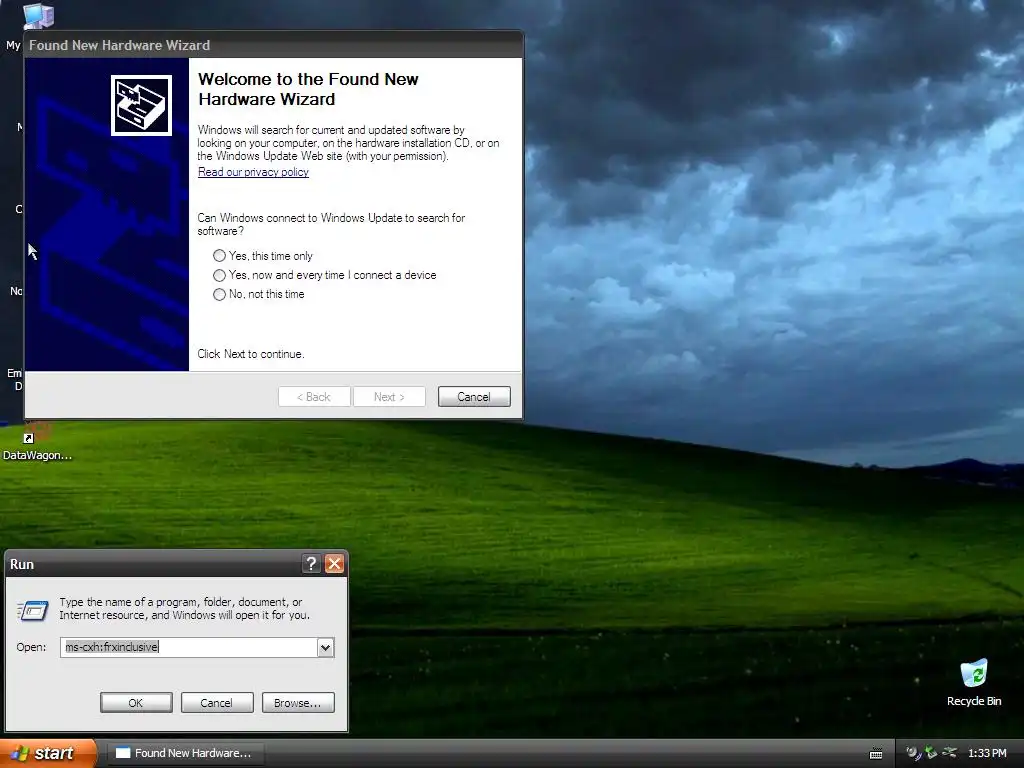Click Browse... in the Run dialog
The width and height of the screenshot is (1024, 768).
click(298, 703)
